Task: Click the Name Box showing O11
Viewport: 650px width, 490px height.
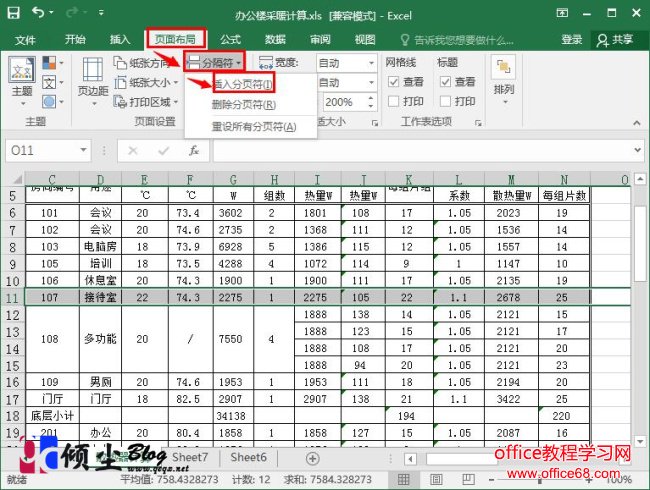Action: [41, 150]
